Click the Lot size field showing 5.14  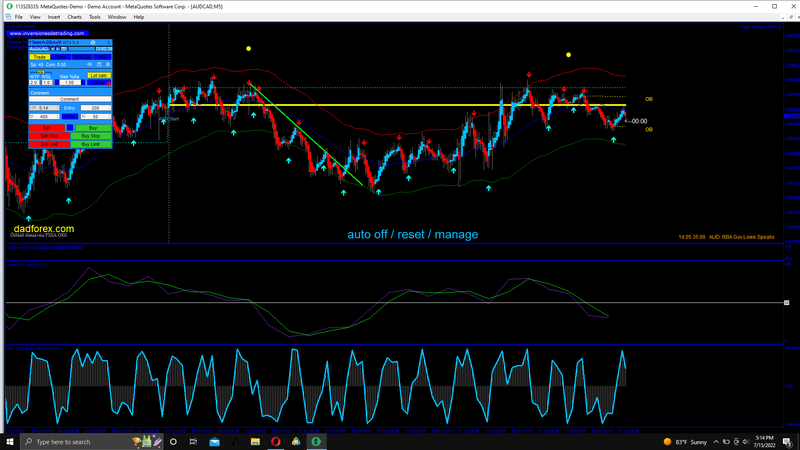(44, 108)
